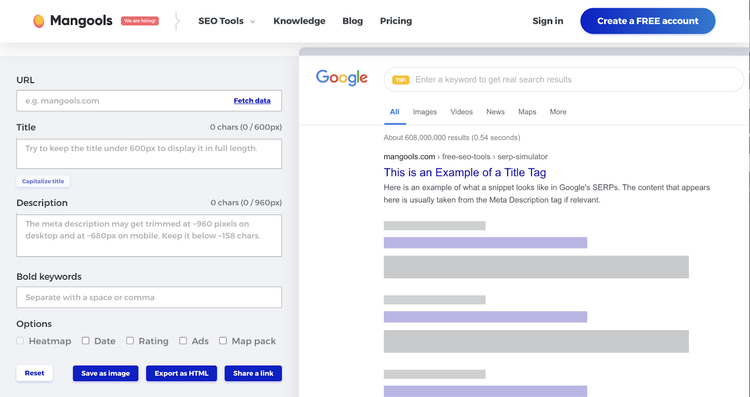Click the mangools.com breadcrumb URL

tap(465, 157)
